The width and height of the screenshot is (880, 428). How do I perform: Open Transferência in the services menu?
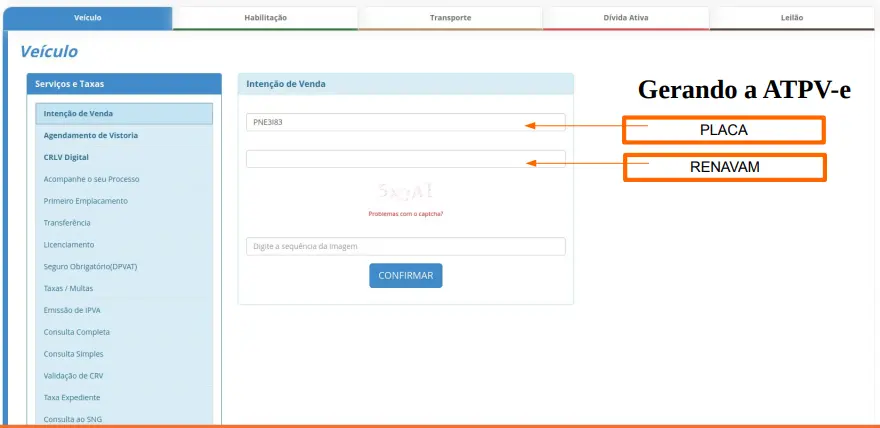67,223
